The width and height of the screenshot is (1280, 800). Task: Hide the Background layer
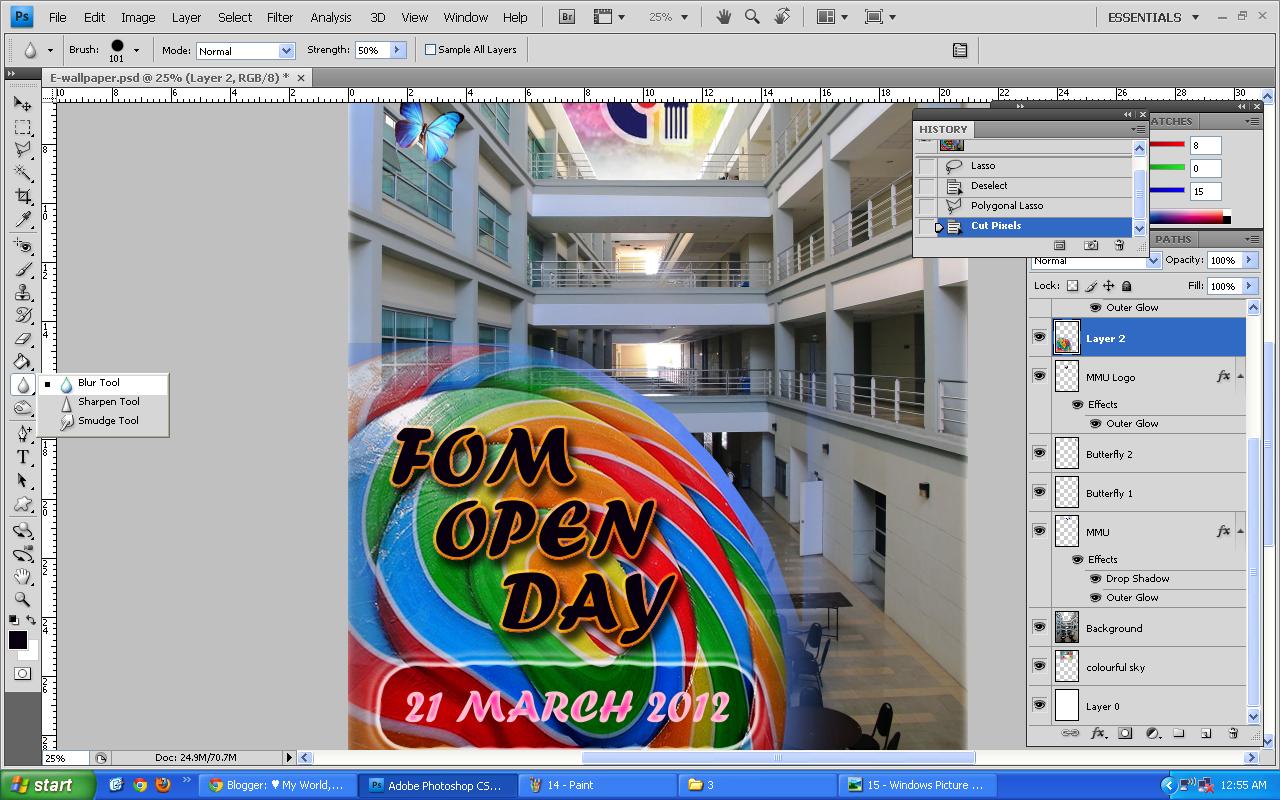click(1039, 627)
